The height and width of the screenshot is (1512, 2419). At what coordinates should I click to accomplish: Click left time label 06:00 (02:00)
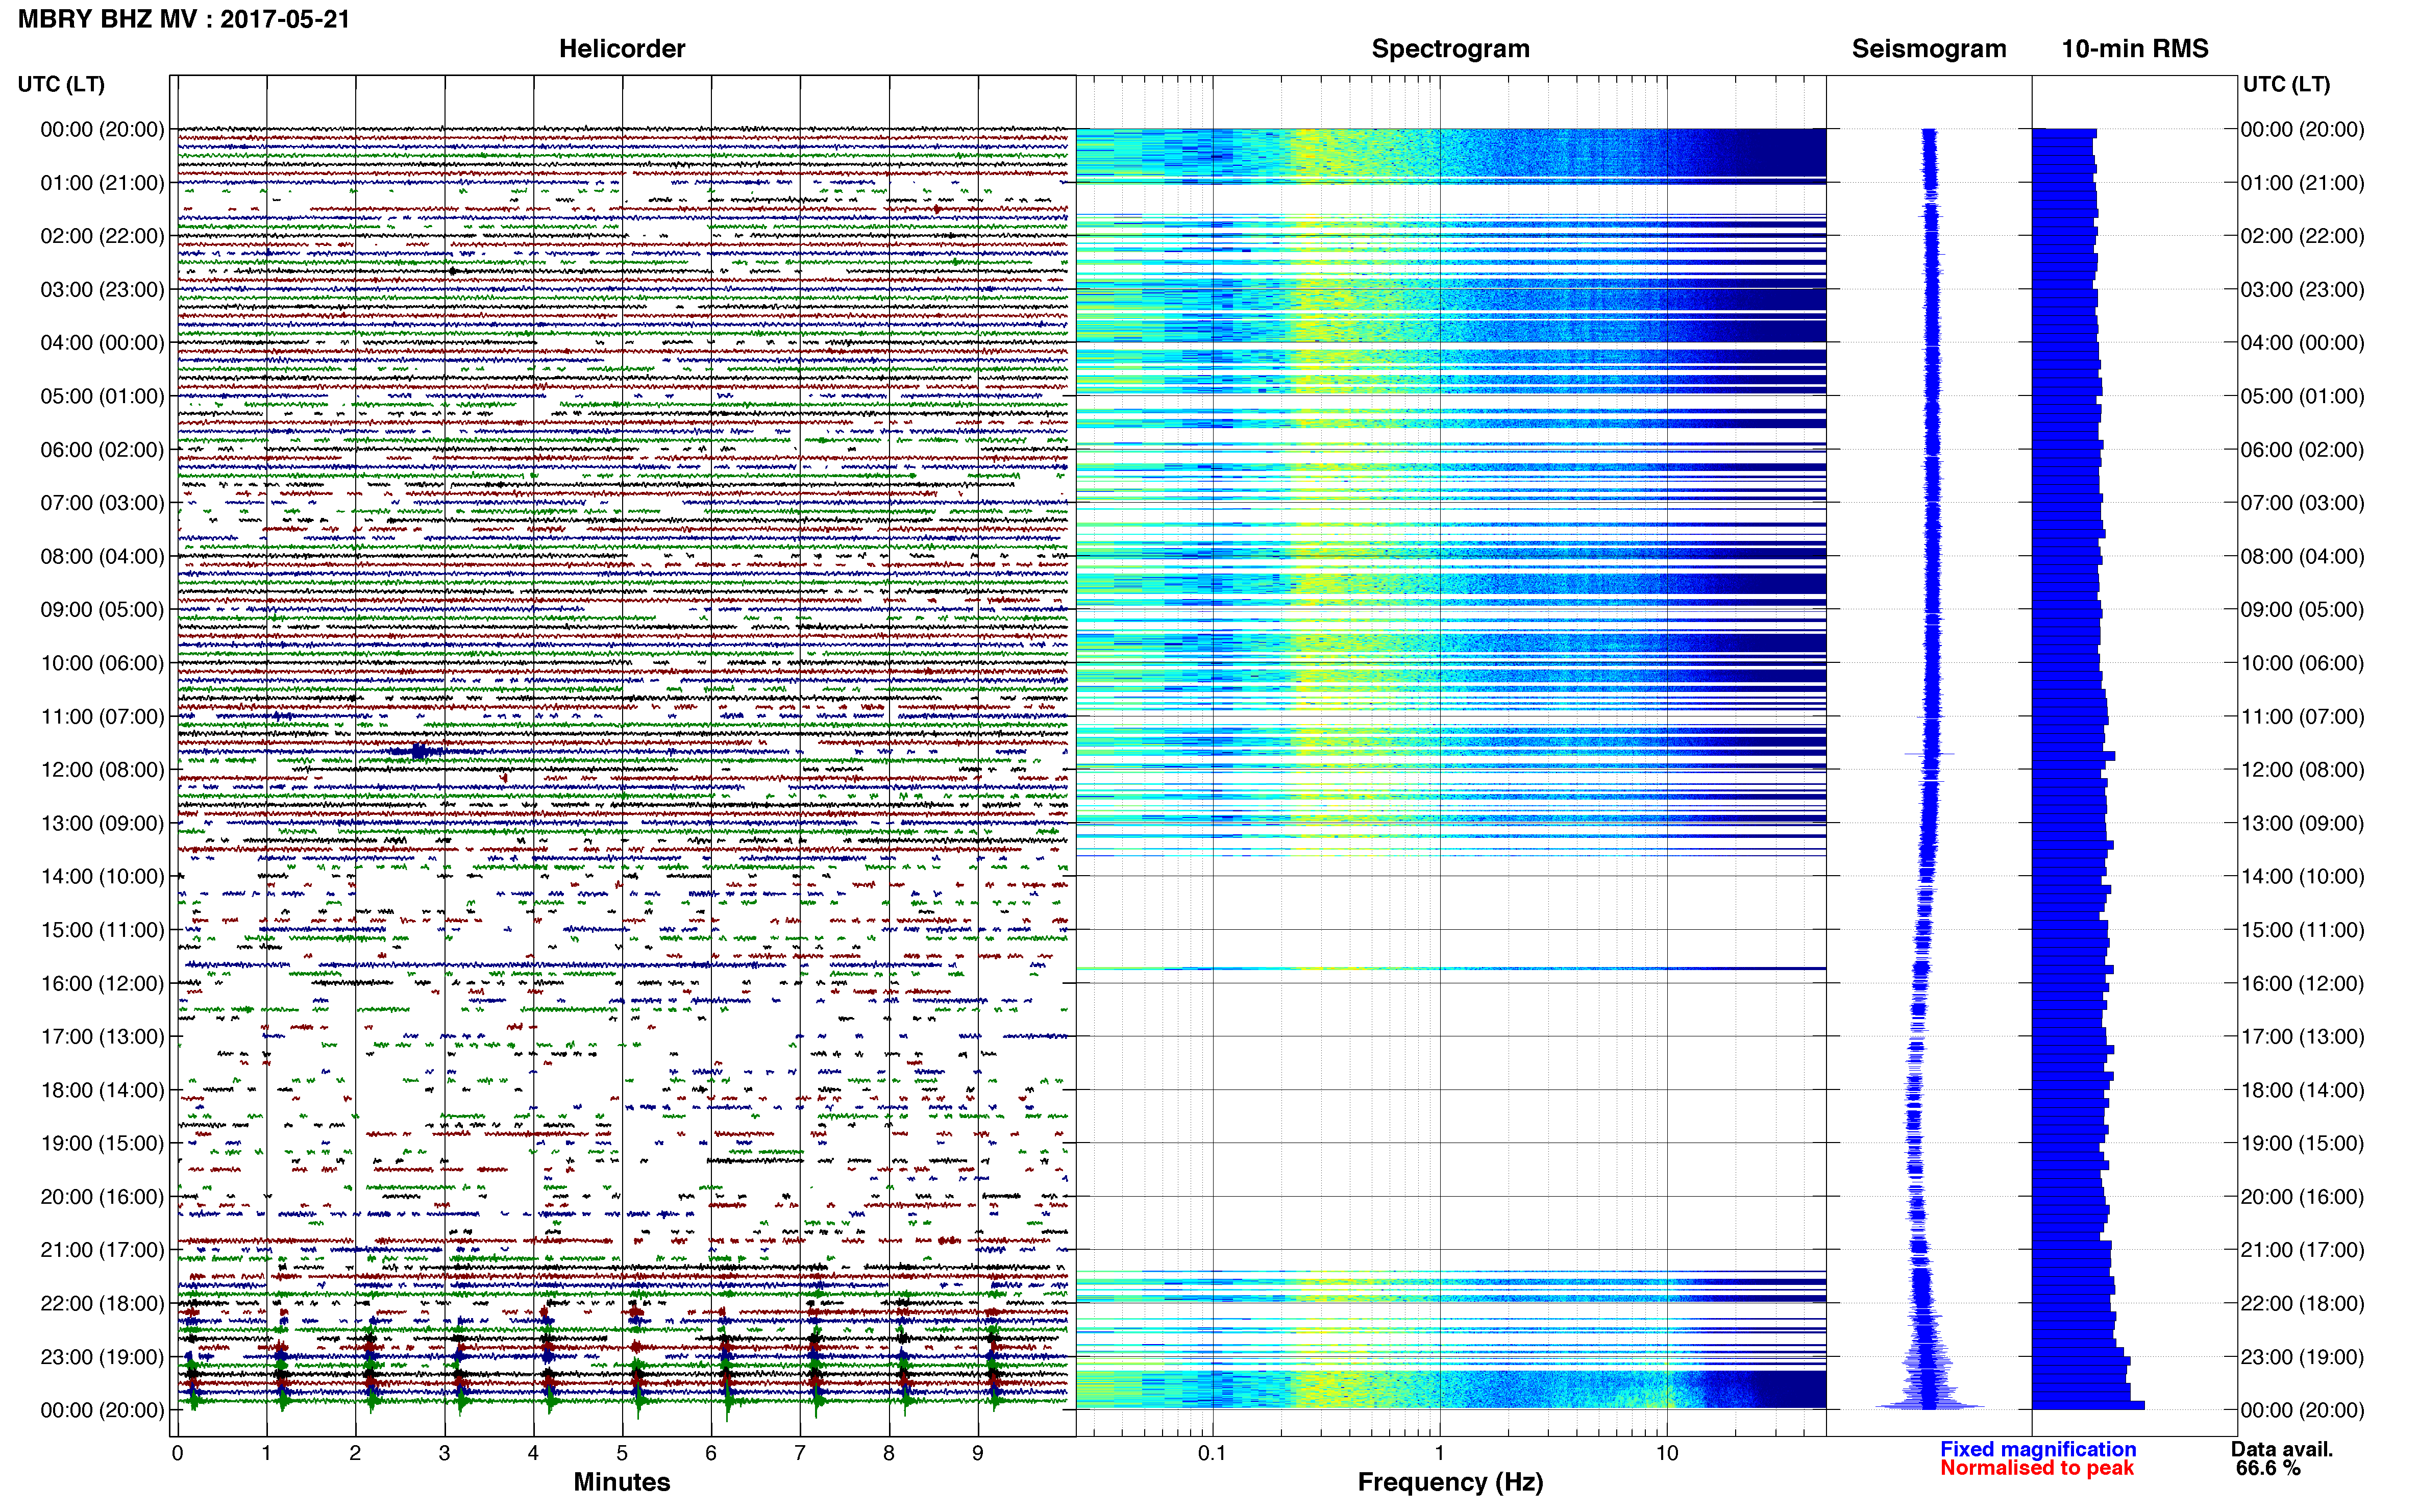tap(102, 449)
